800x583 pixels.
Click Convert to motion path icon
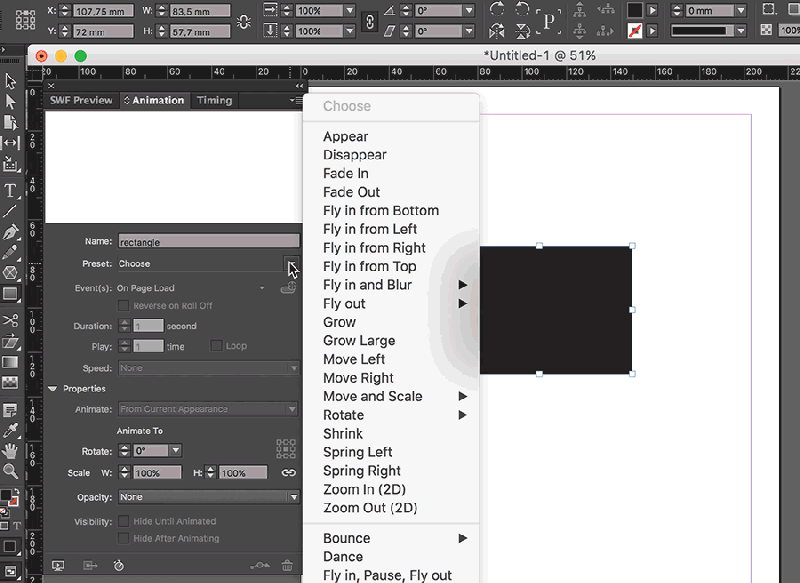point(260,565)
